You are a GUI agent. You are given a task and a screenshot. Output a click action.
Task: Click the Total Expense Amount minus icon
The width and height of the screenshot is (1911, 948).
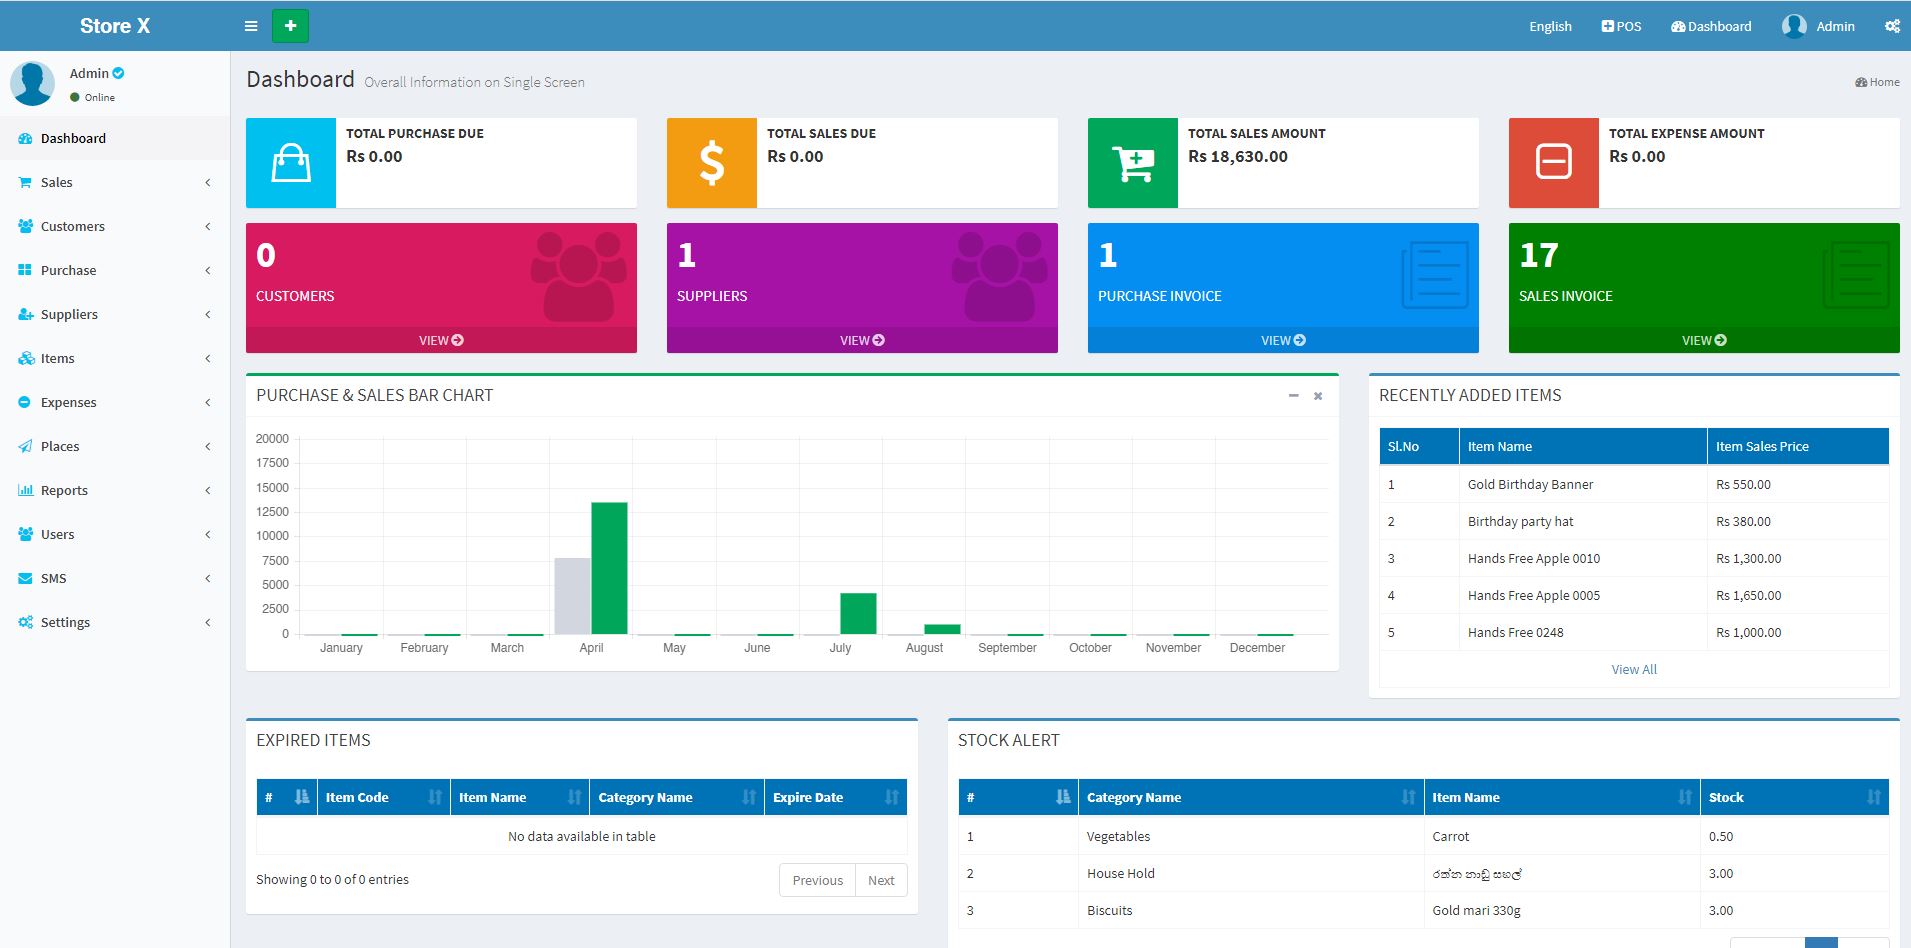tap(1553, 163)
